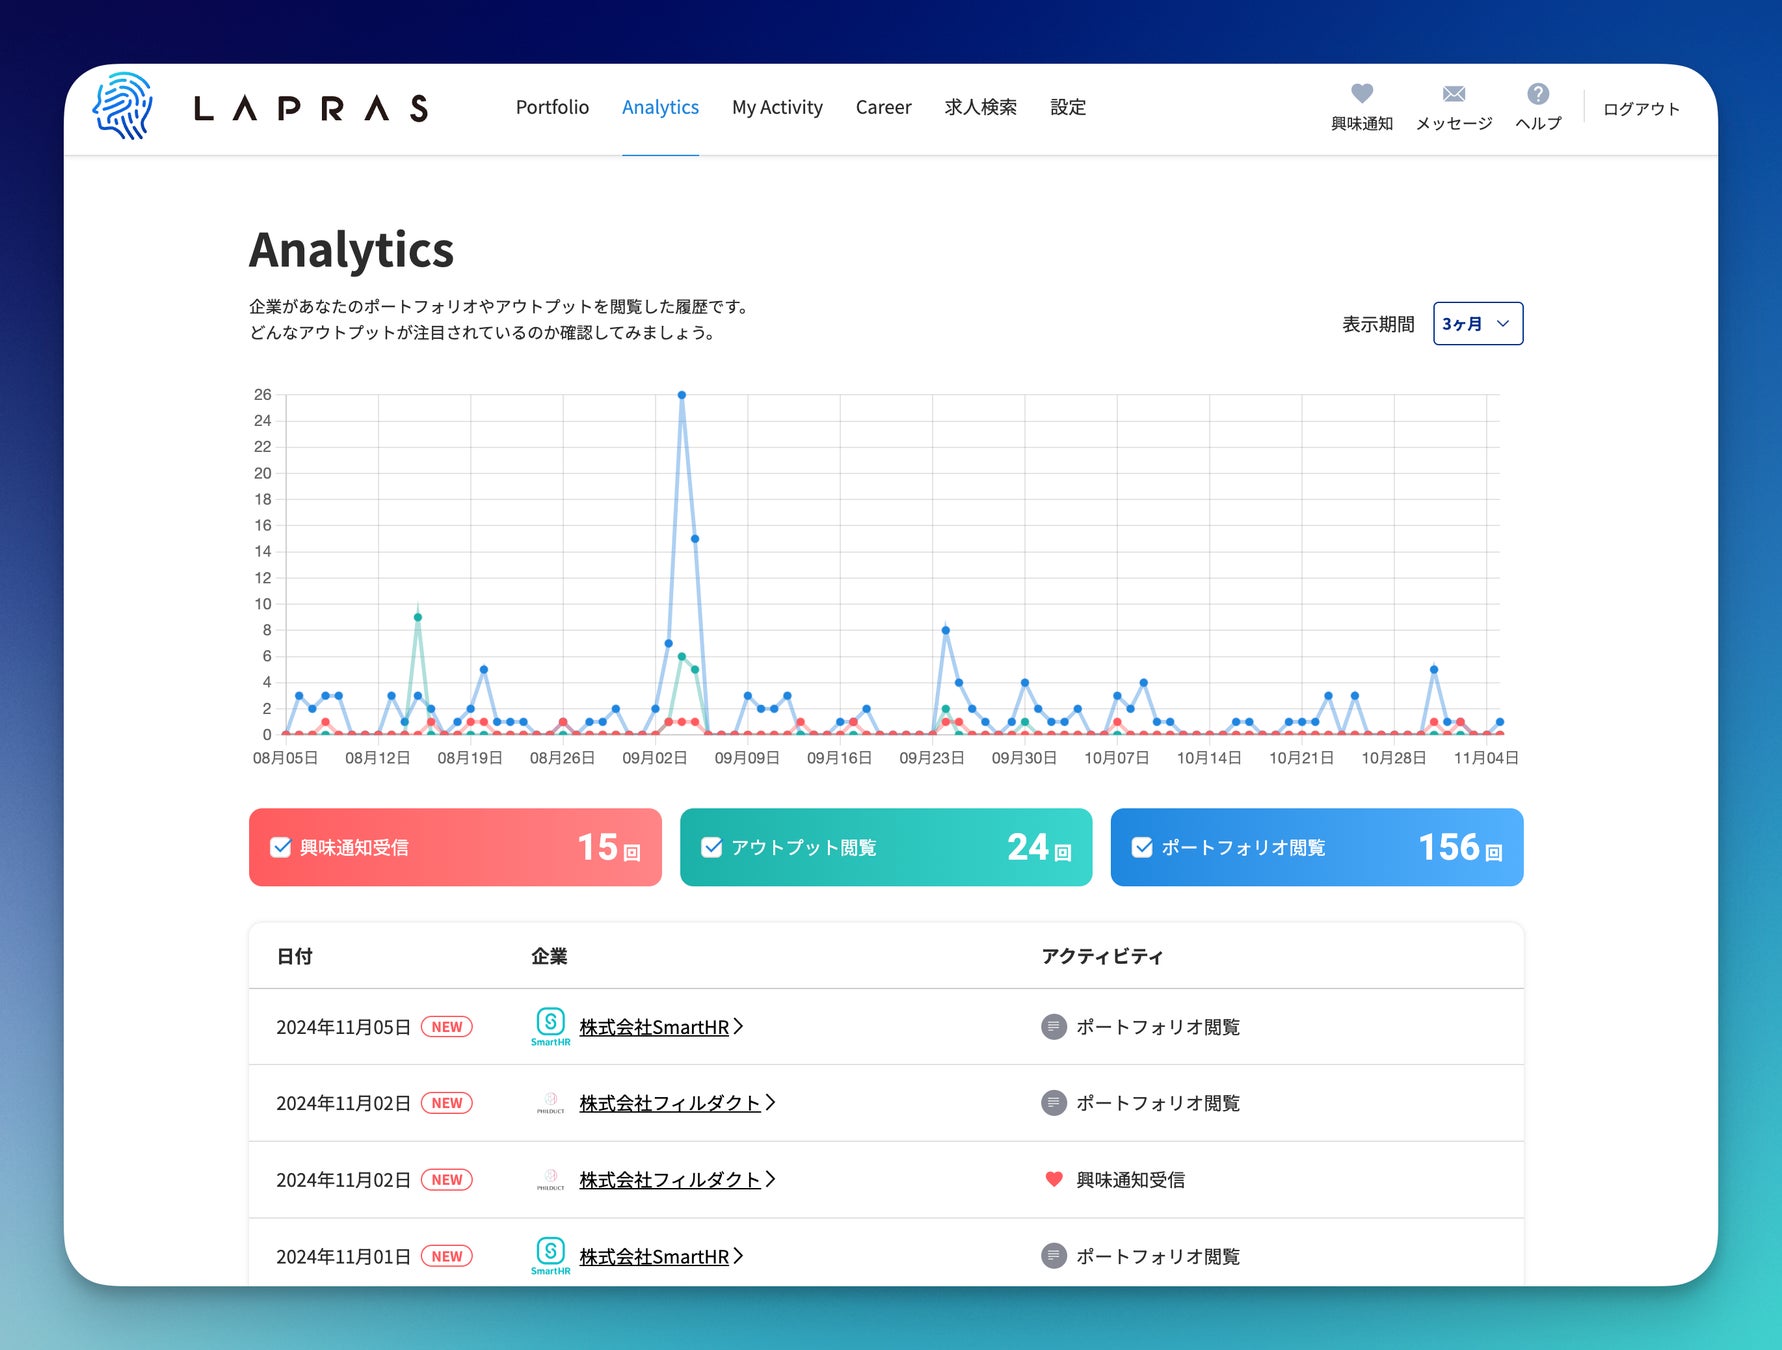The width and height of the screenshot is (1782, 1350).
Task: Expand chevron next to 株式会社フィルダクト 興味通知受信 row
Action: click(770, 1179)
